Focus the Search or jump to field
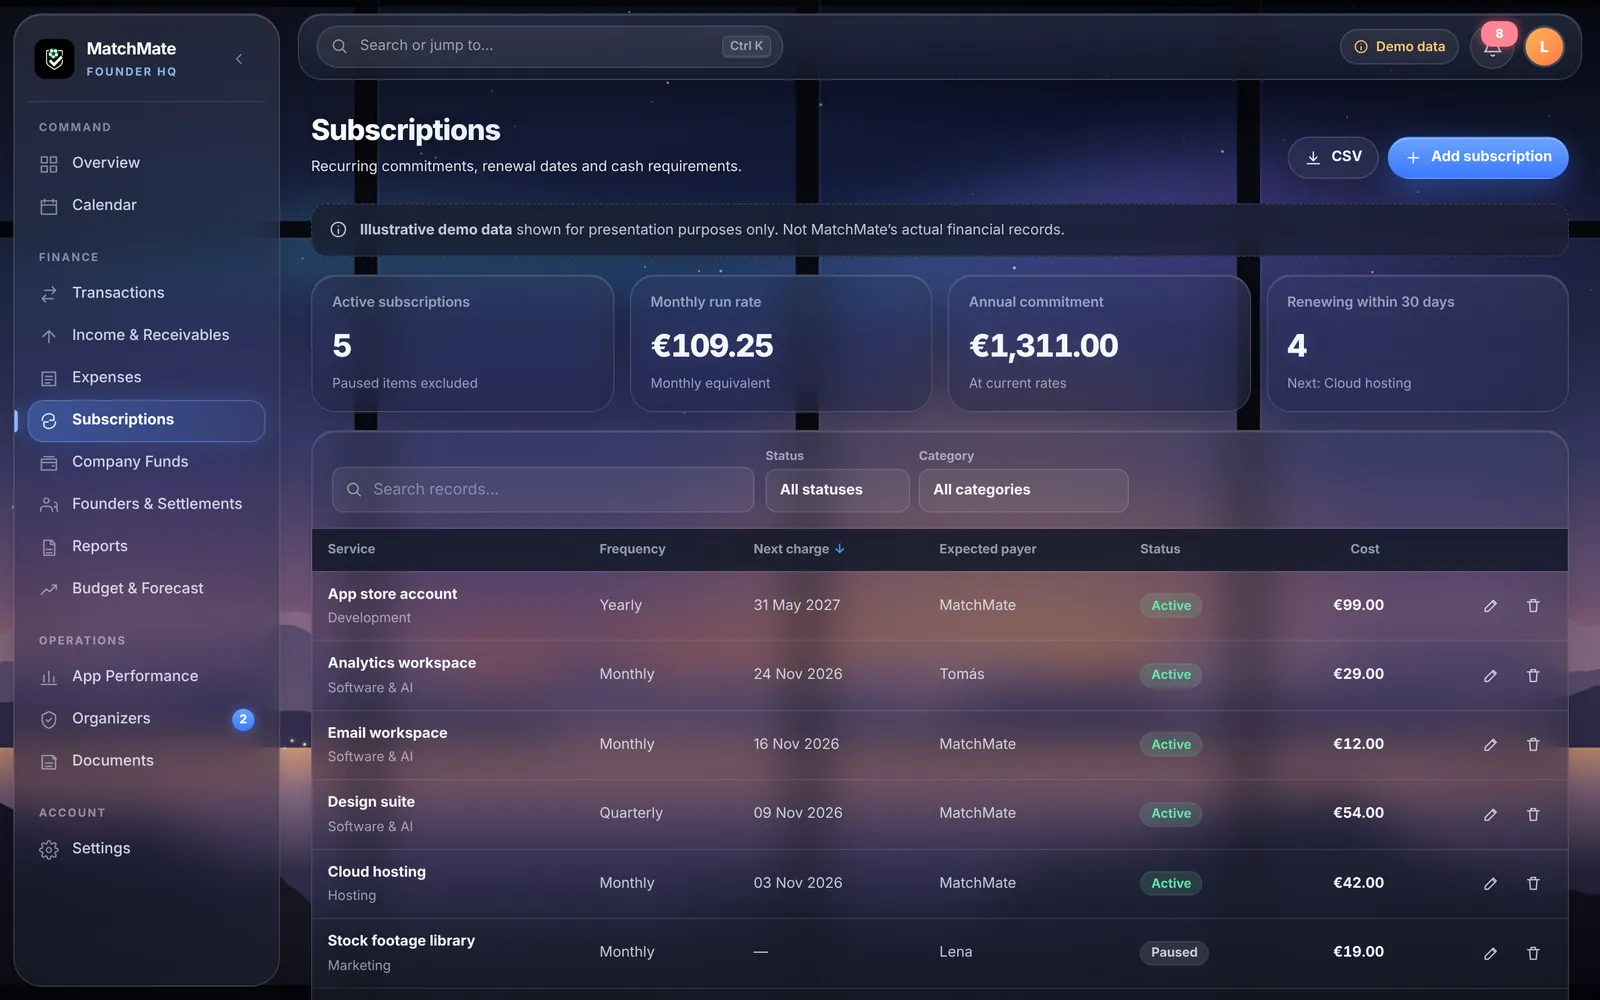This screenshot has width=1600, height=1000. tap(550, 46)
